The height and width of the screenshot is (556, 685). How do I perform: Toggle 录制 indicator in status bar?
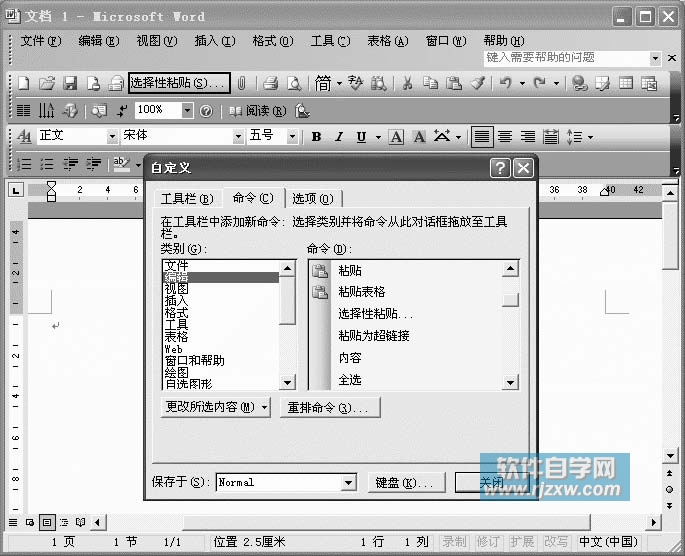(454, 542)
